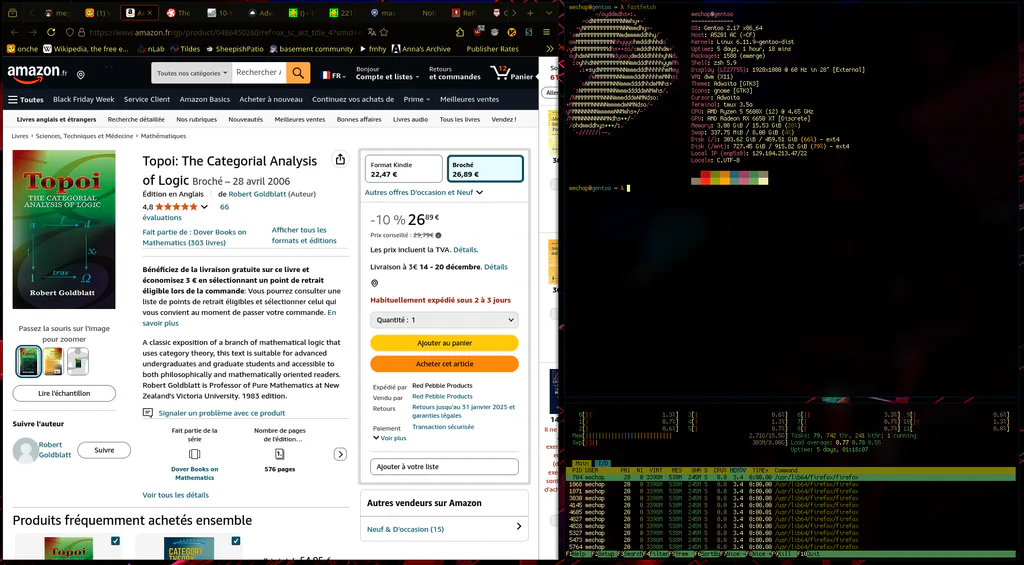
Task: Open the Quantité dropdown
Action: (x=444, y=320)
